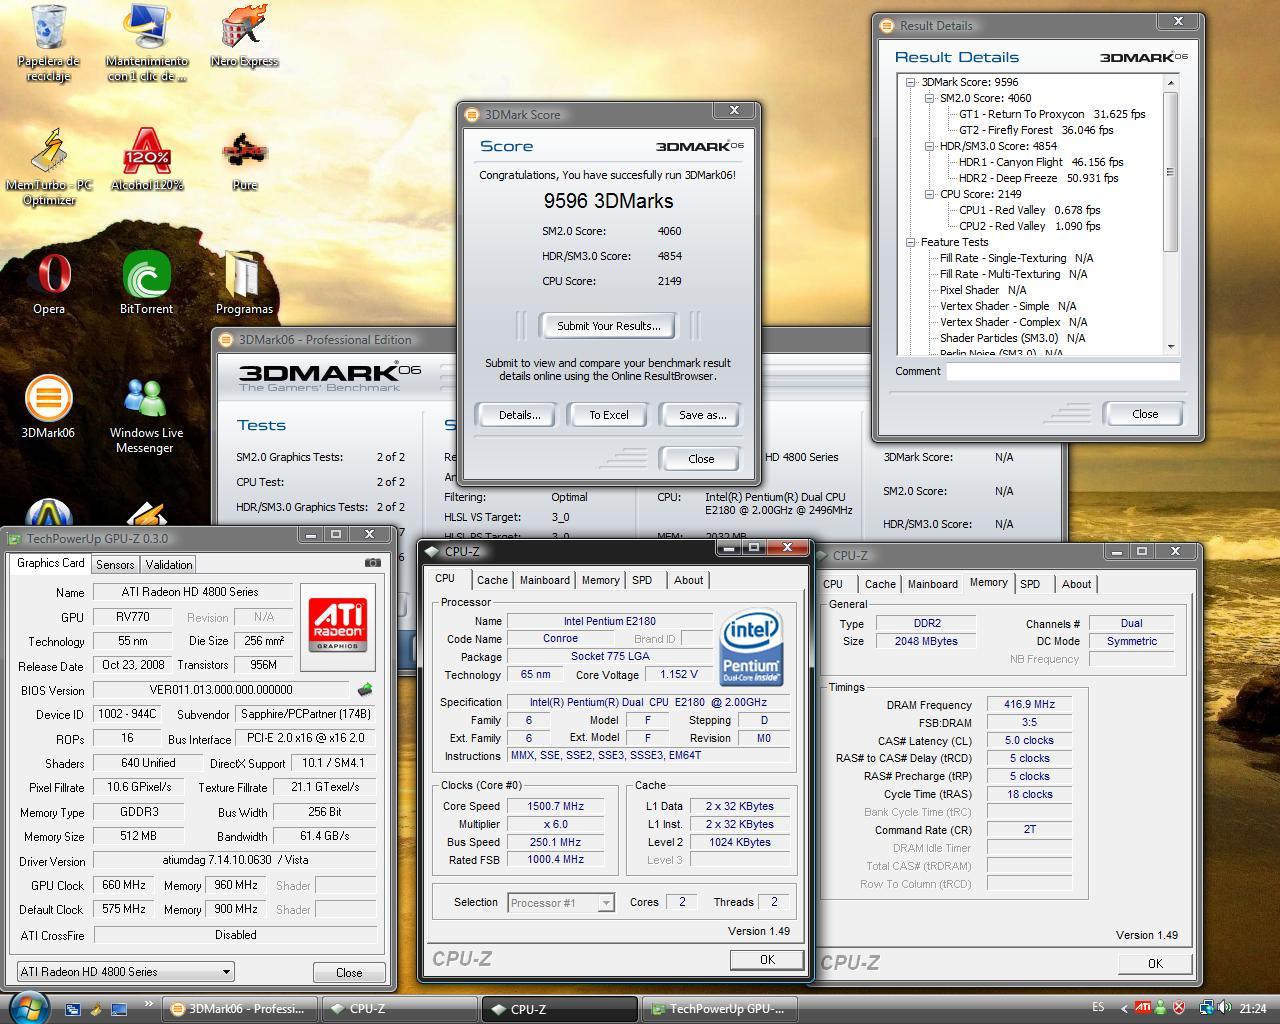
Task: Open Windows Live Messenger desktop icon
Action: point(146,414)
